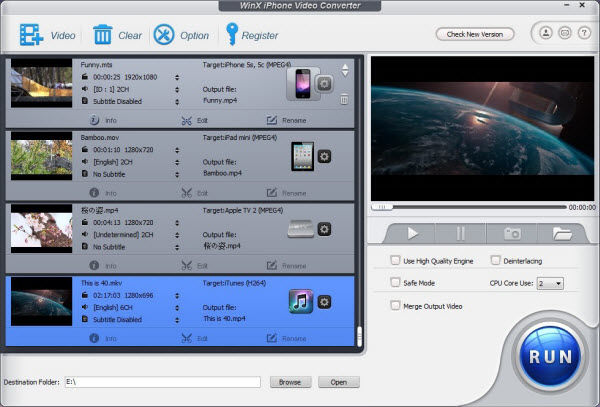
Task: Click the user account icon at top right
Action: pos(546,33)
